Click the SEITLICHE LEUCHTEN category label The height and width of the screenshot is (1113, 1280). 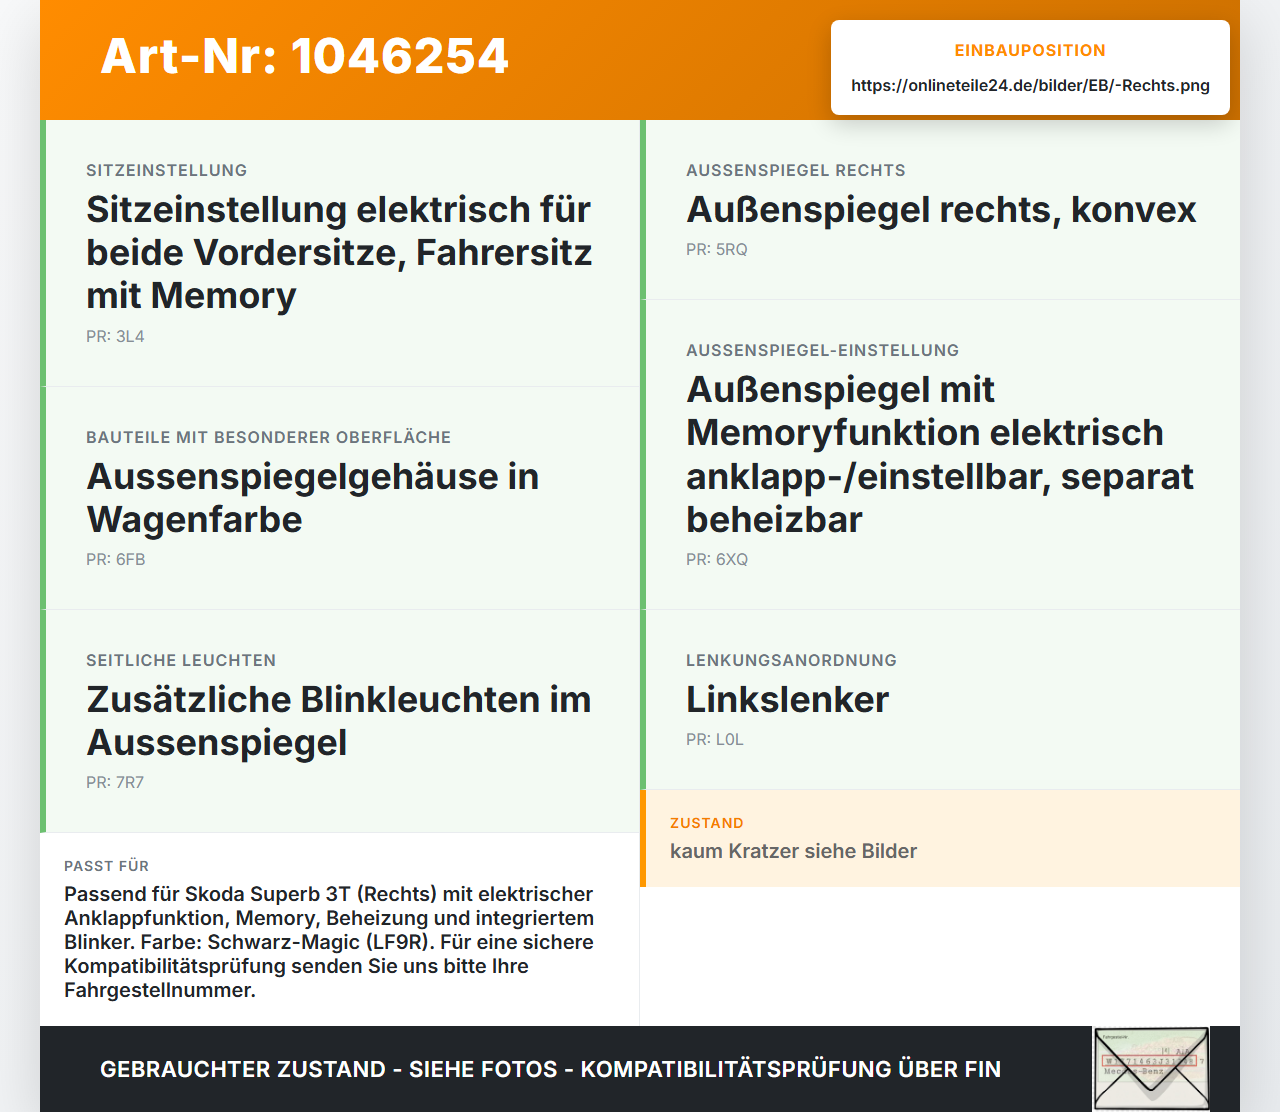click(181, 661)
